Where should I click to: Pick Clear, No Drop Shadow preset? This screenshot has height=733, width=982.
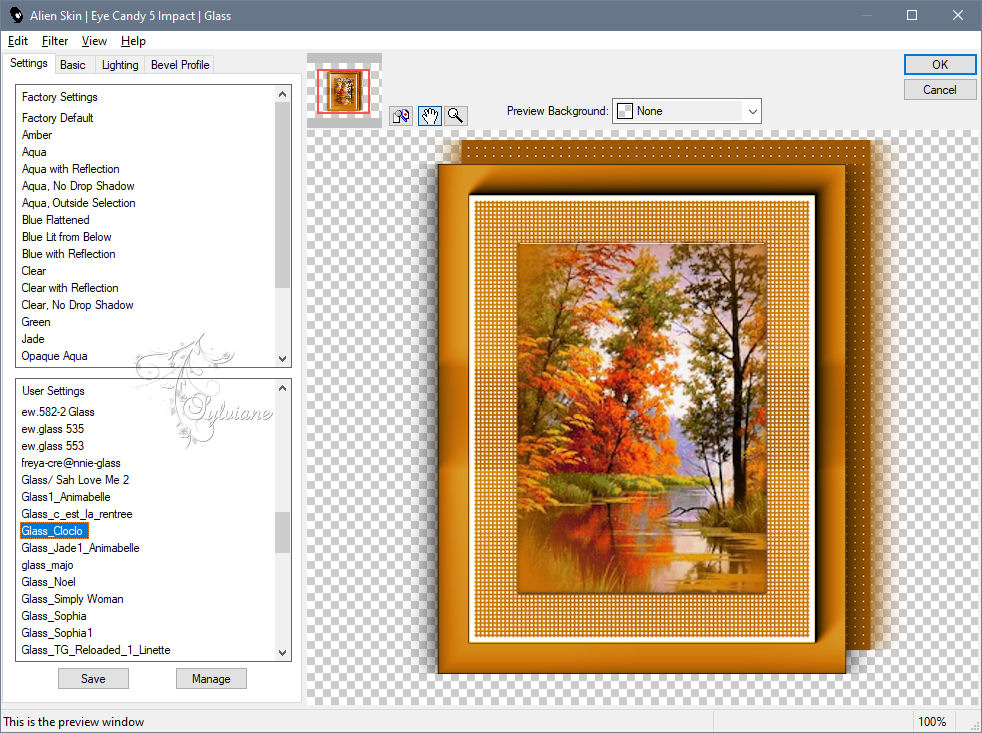point(77,304)
